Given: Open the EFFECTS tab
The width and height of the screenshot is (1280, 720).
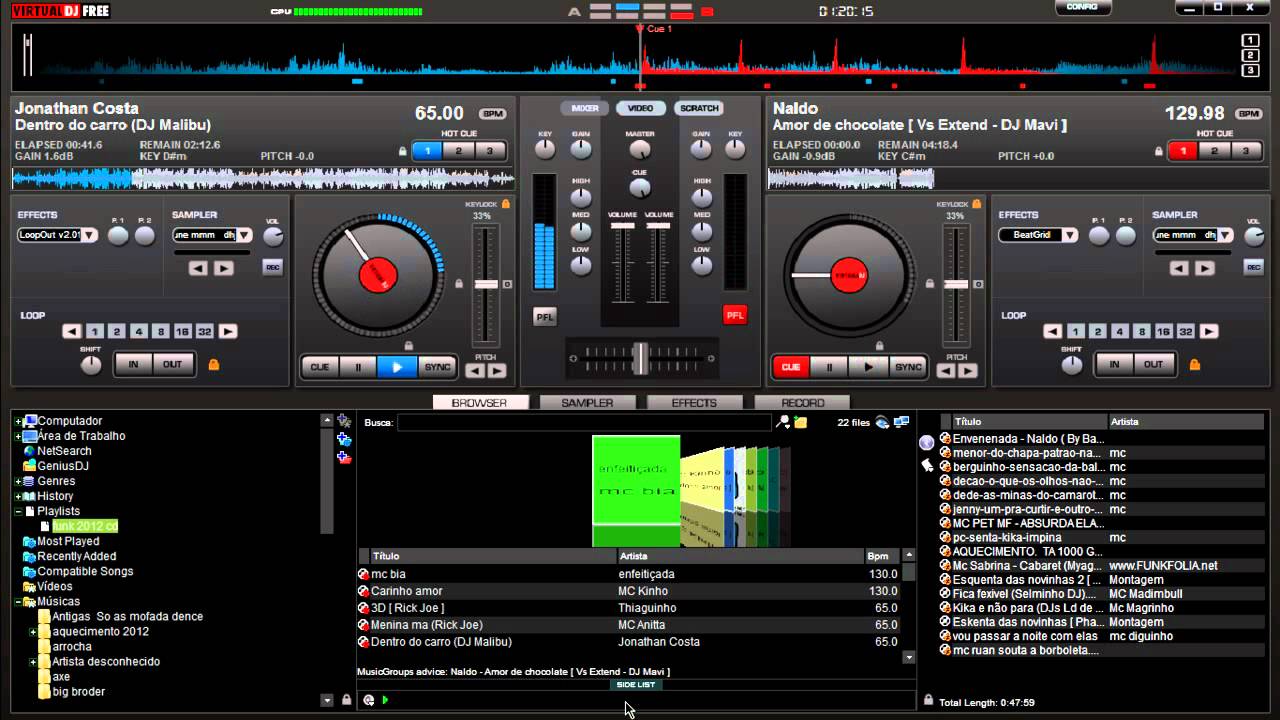Looking at the screenshot, I should pyautogui.click(x=695, y=403).
